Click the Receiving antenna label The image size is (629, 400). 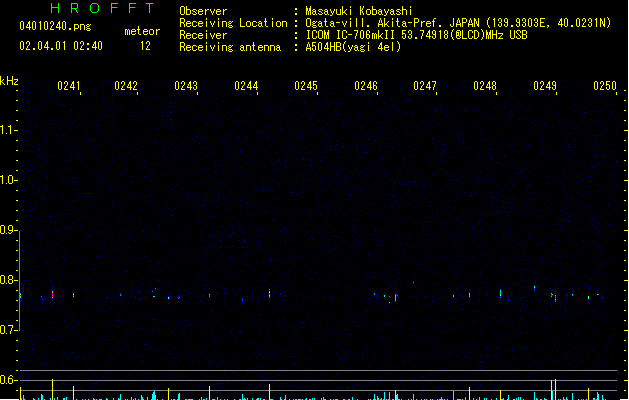point(230,47)
